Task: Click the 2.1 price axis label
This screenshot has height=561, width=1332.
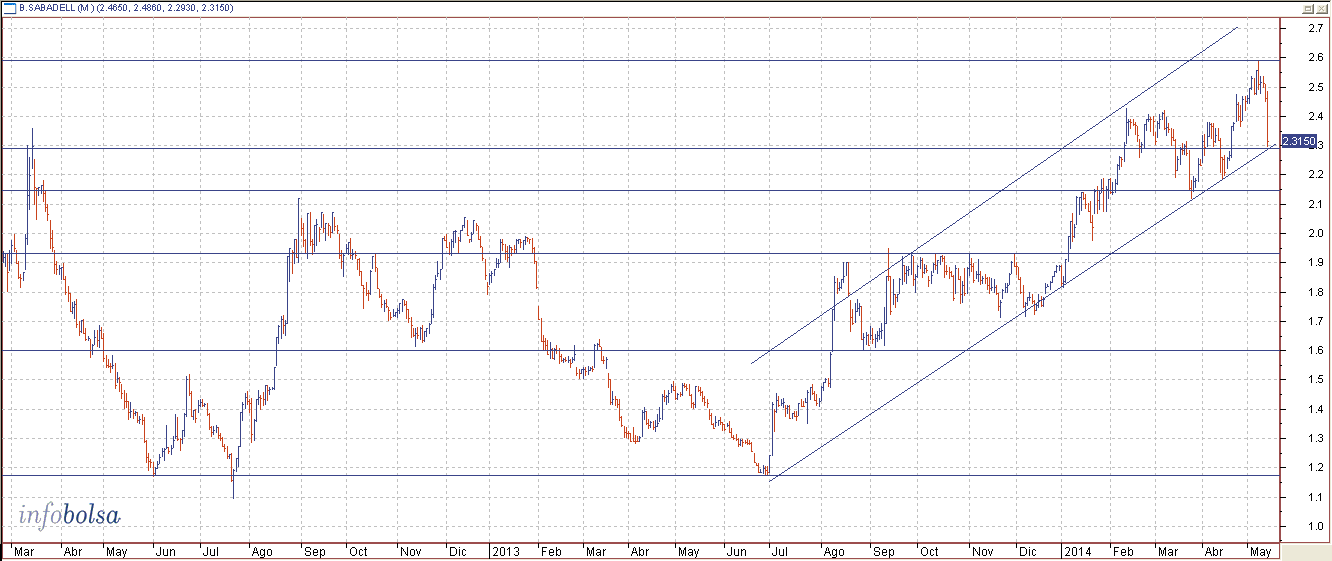Action: pyautogui.click(x=1316, y=204)
